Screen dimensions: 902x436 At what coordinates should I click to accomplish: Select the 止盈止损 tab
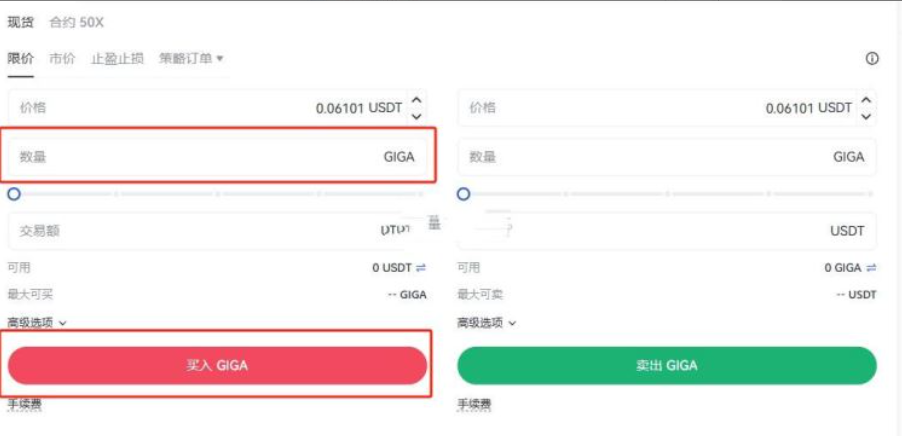click(117, 59)
